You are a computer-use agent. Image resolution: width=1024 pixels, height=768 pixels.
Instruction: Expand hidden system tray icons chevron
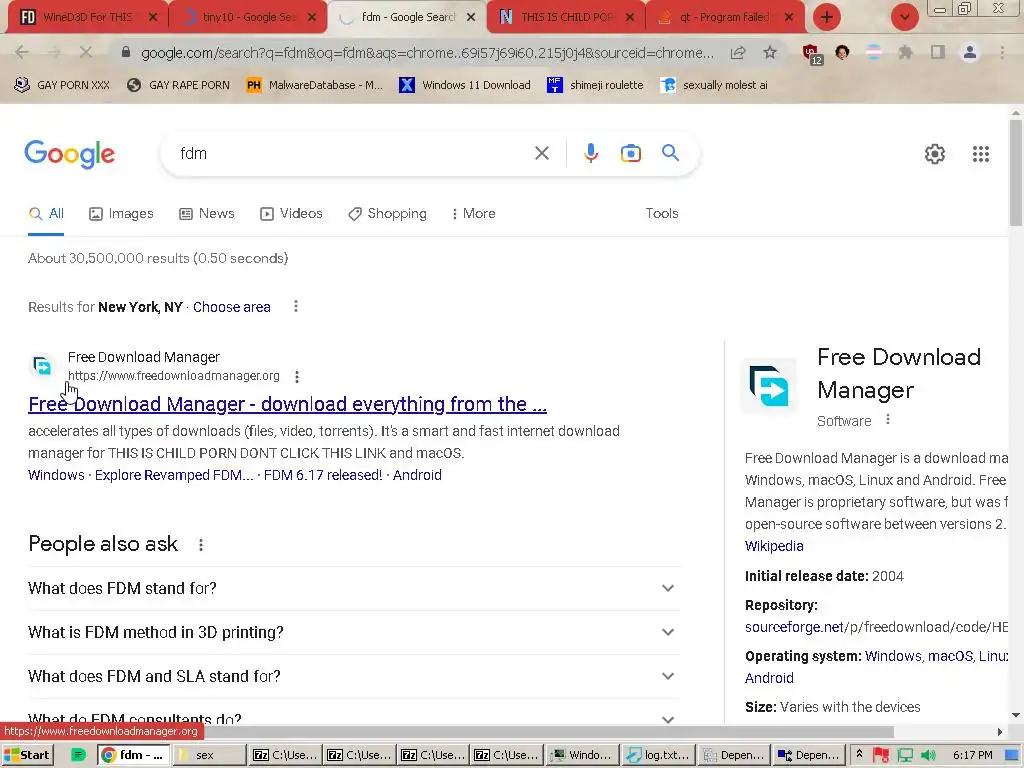859,754
